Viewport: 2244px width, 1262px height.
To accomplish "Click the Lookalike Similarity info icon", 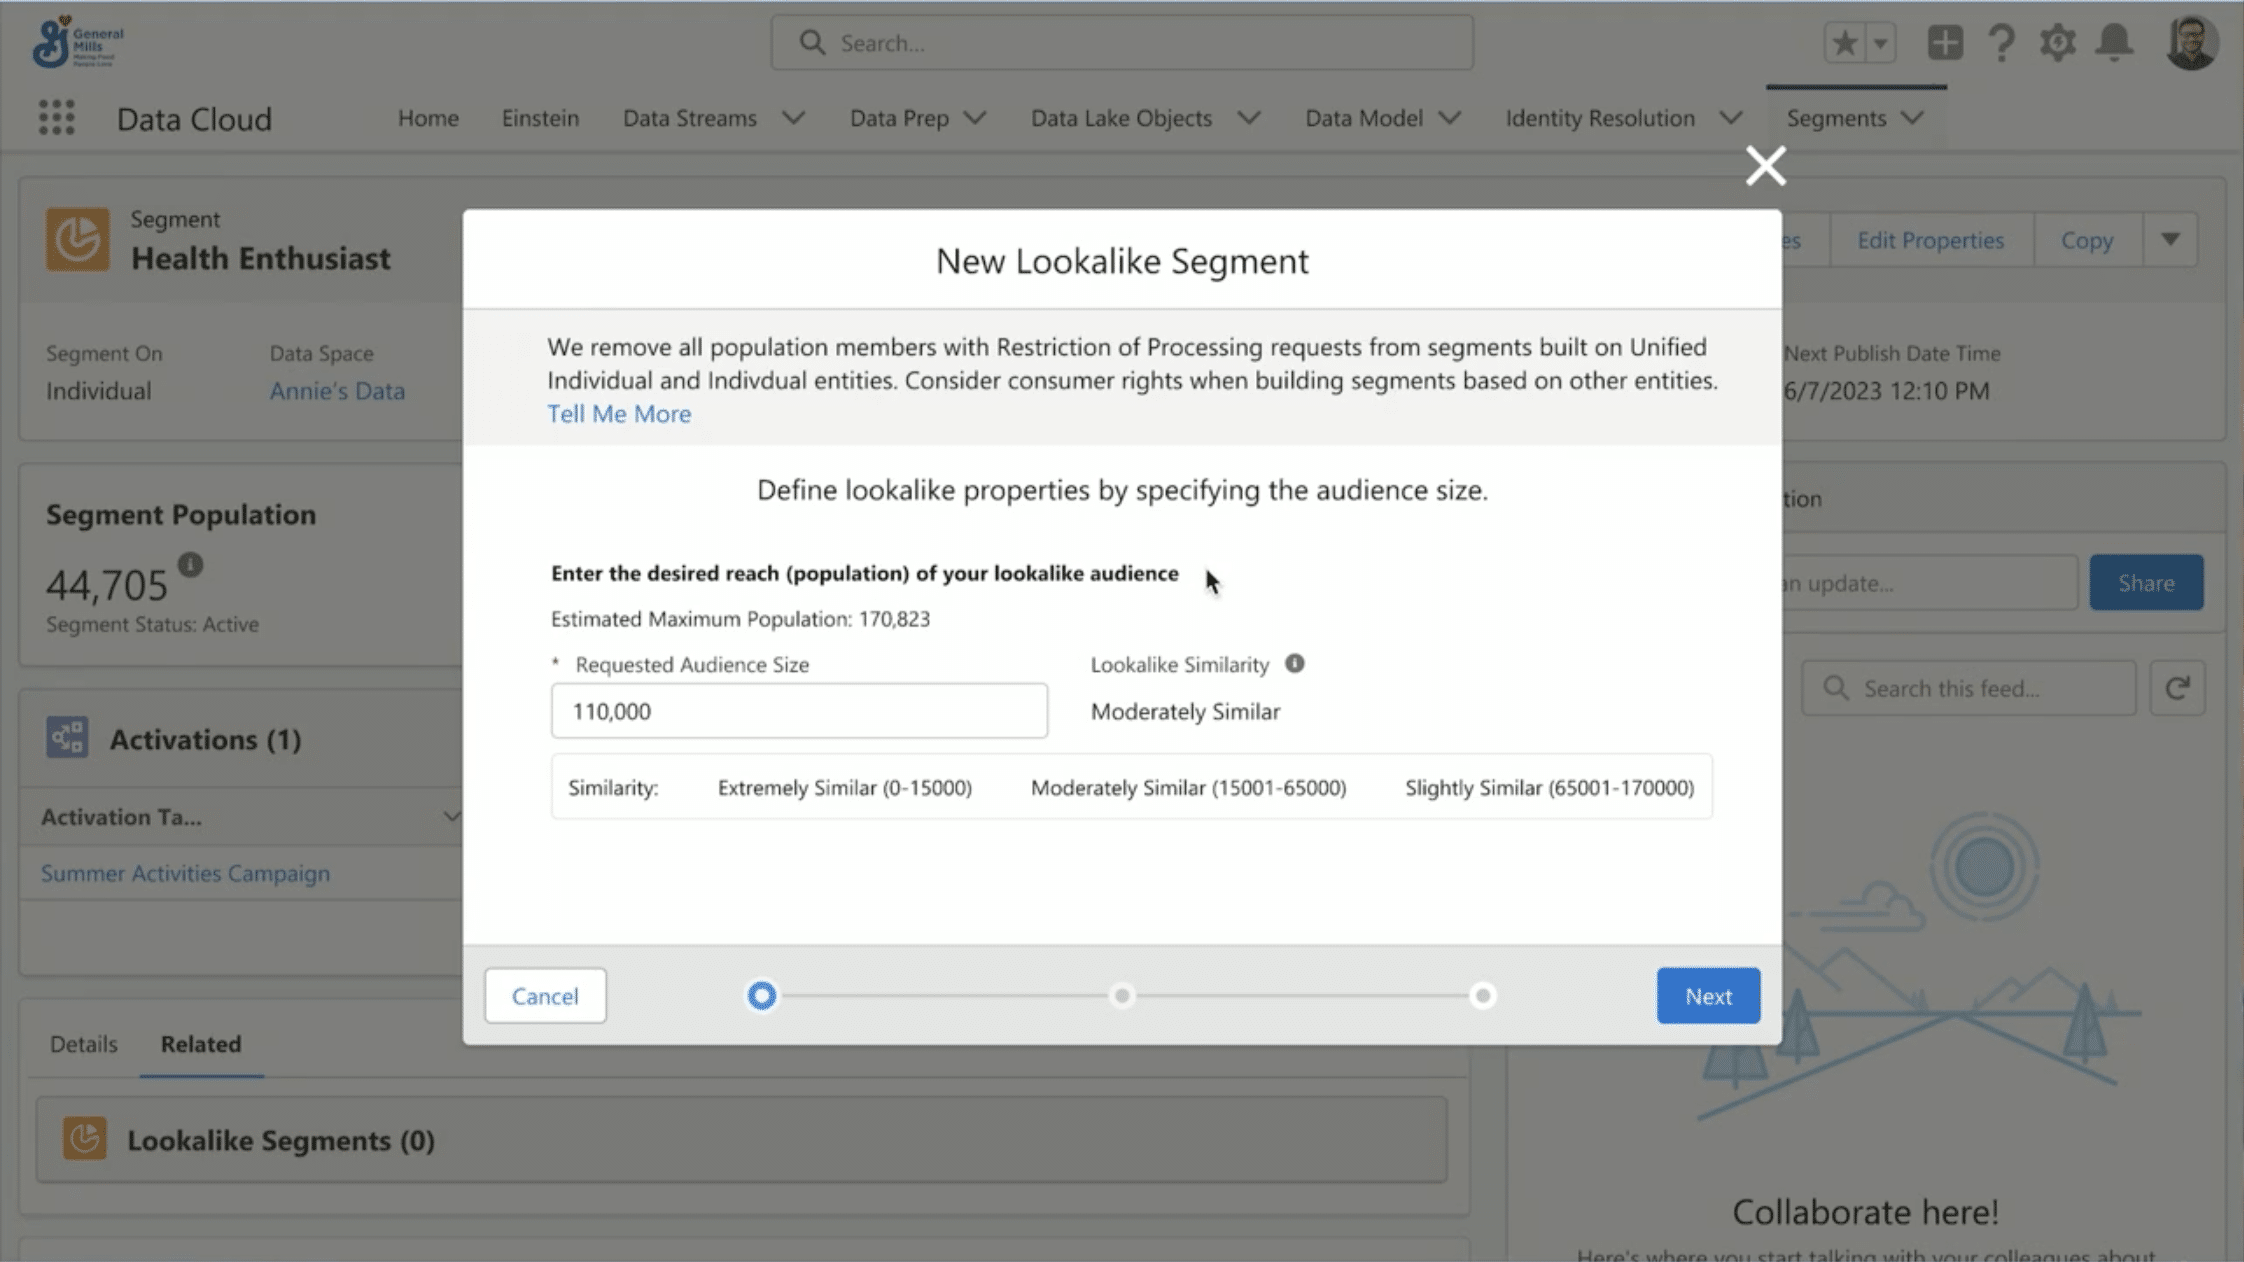I will coord(1295,664).
